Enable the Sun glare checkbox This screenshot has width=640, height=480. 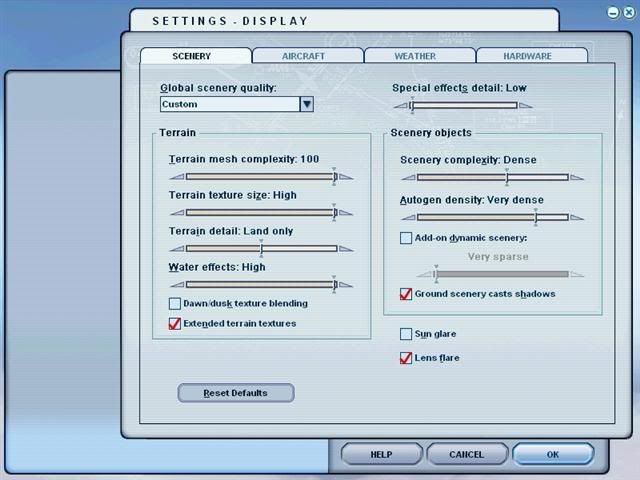406,334
